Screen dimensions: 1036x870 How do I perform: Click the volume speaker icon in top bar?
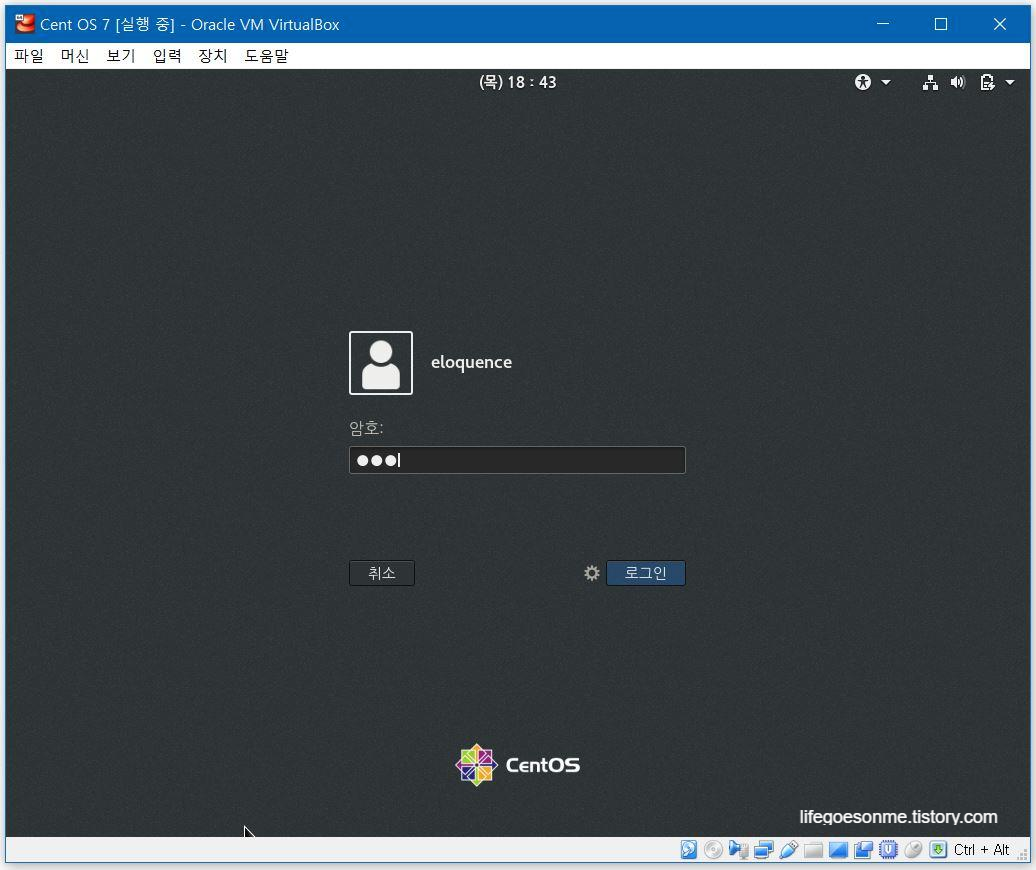coord(958,83)
